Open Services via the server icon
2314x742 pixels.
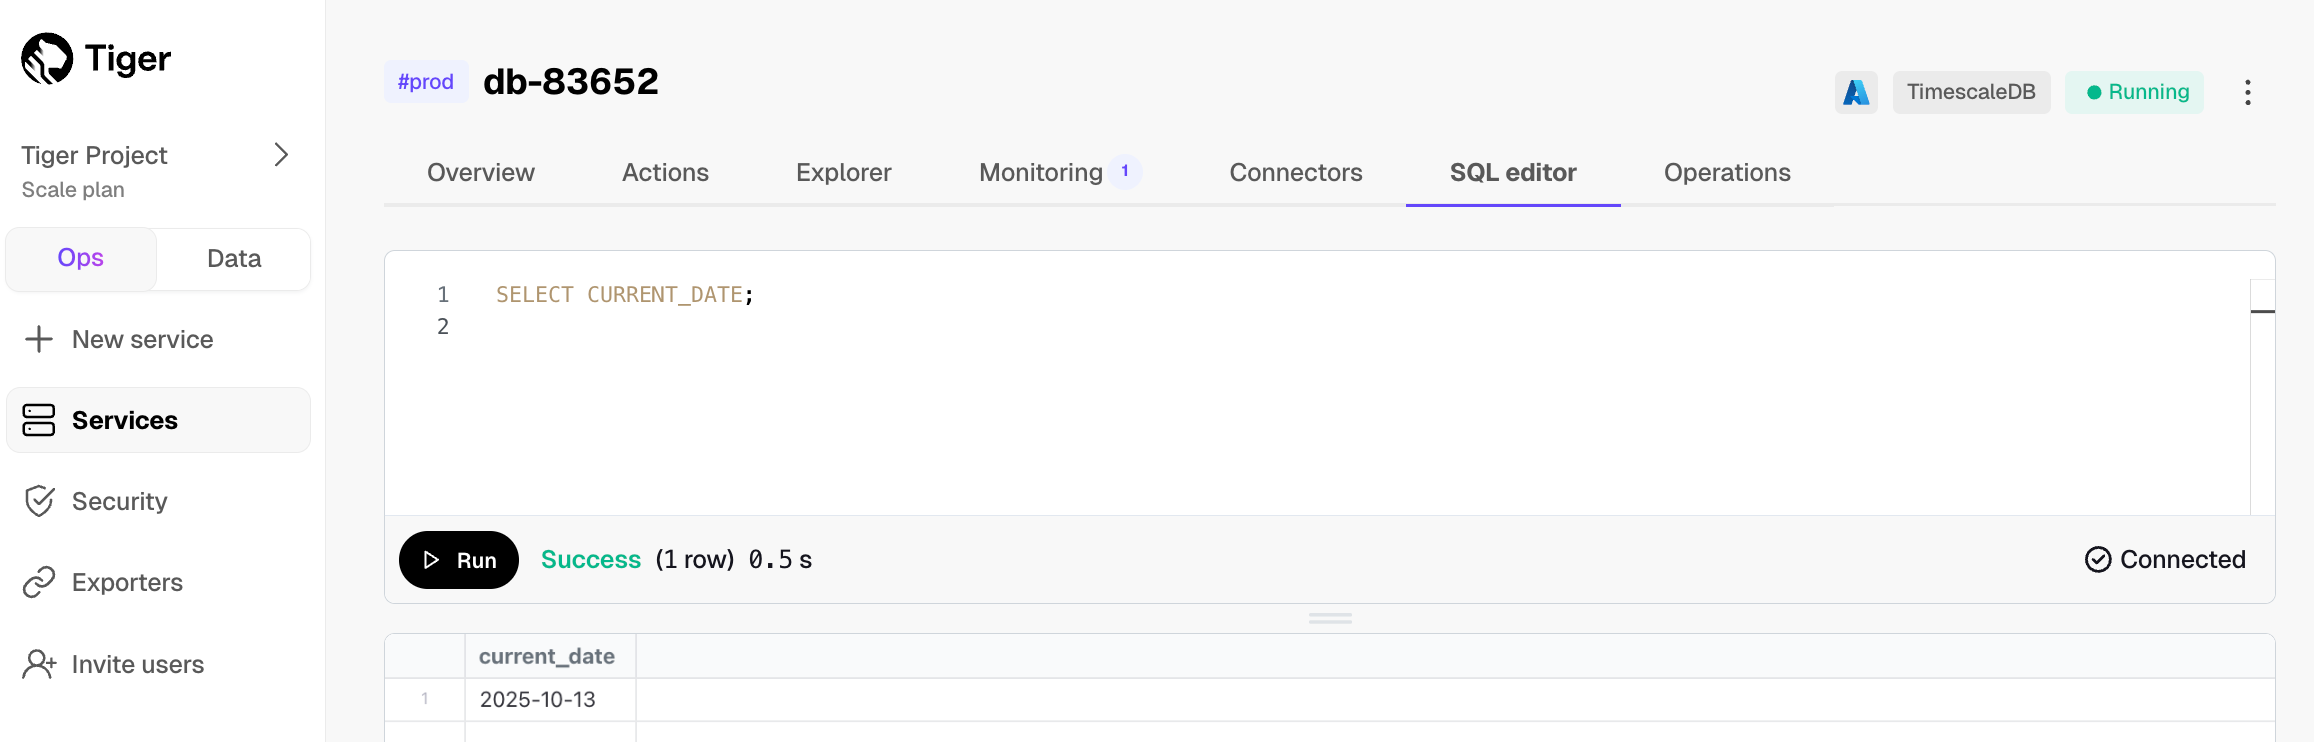pyautogui.click(x=39, y=420)
